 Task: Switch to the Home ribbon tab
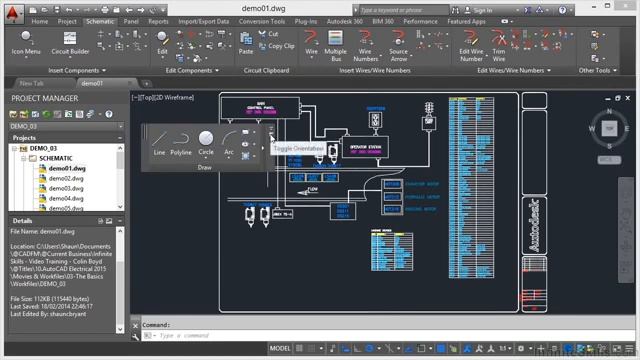click(x=40, y=21)
